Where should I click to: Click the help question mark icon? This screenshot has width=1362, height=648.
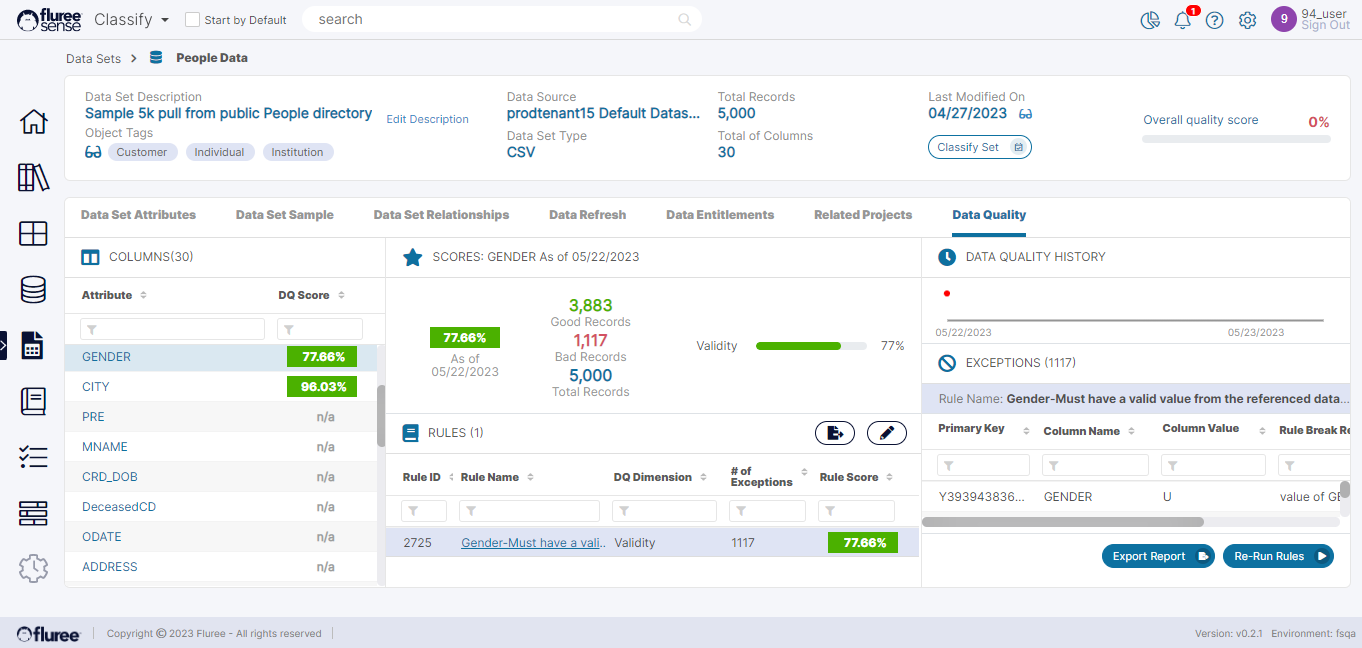(x=1215, y=20)
